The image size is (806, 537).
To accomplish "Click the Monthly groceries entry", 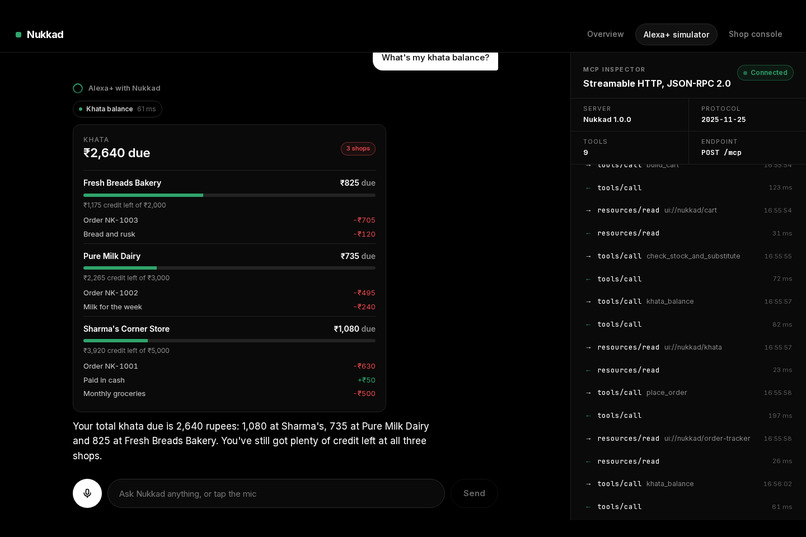I will click(229, 394).
